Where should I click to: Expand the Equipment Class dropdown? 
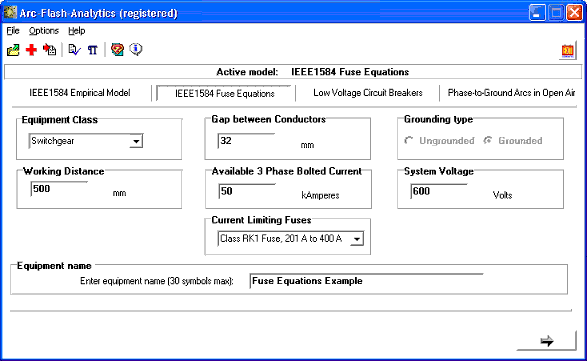136,141
